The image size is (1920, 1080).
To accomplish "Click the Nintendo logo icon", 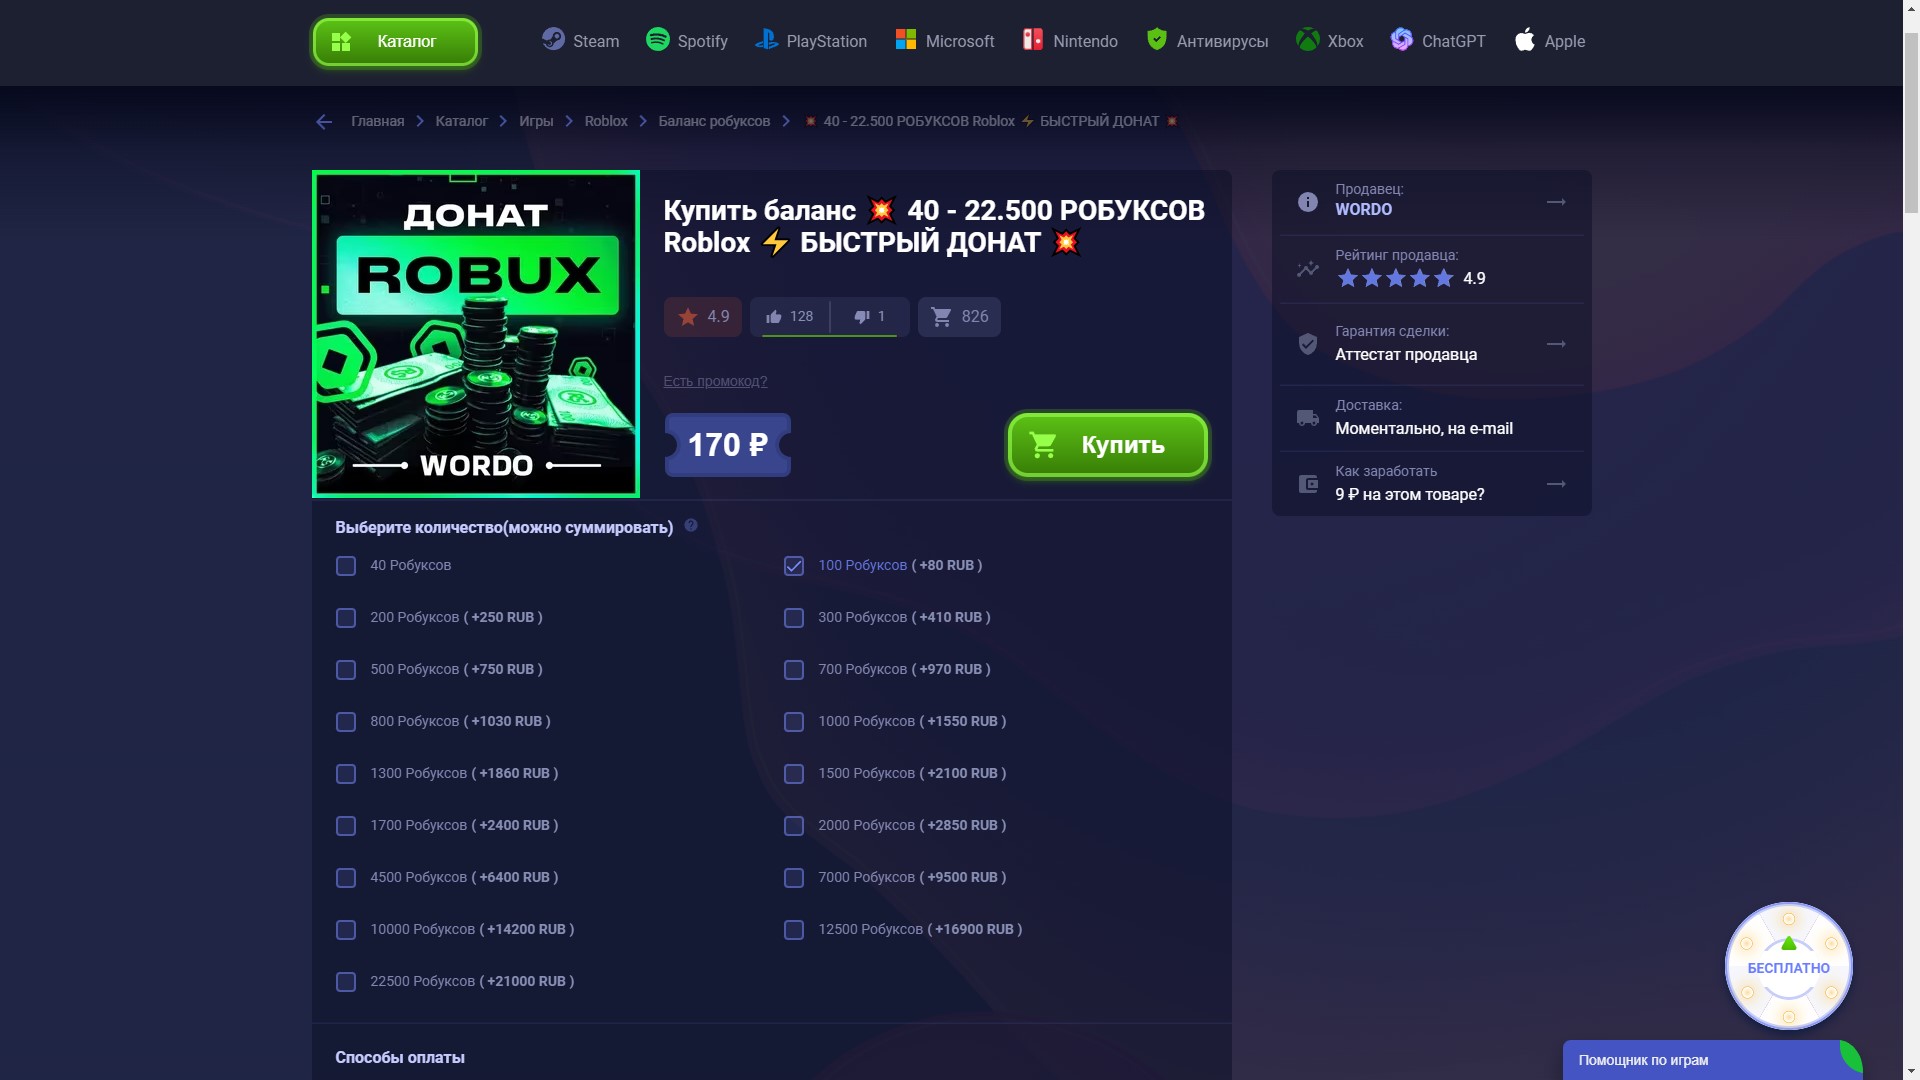I will pos(1032,40).
